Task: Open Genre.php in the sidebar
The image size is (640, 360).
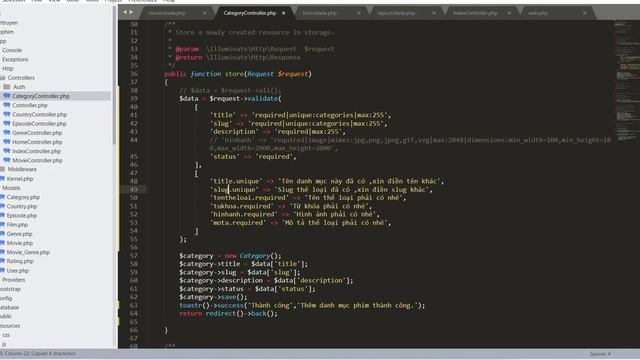Action: coord(19,233)
